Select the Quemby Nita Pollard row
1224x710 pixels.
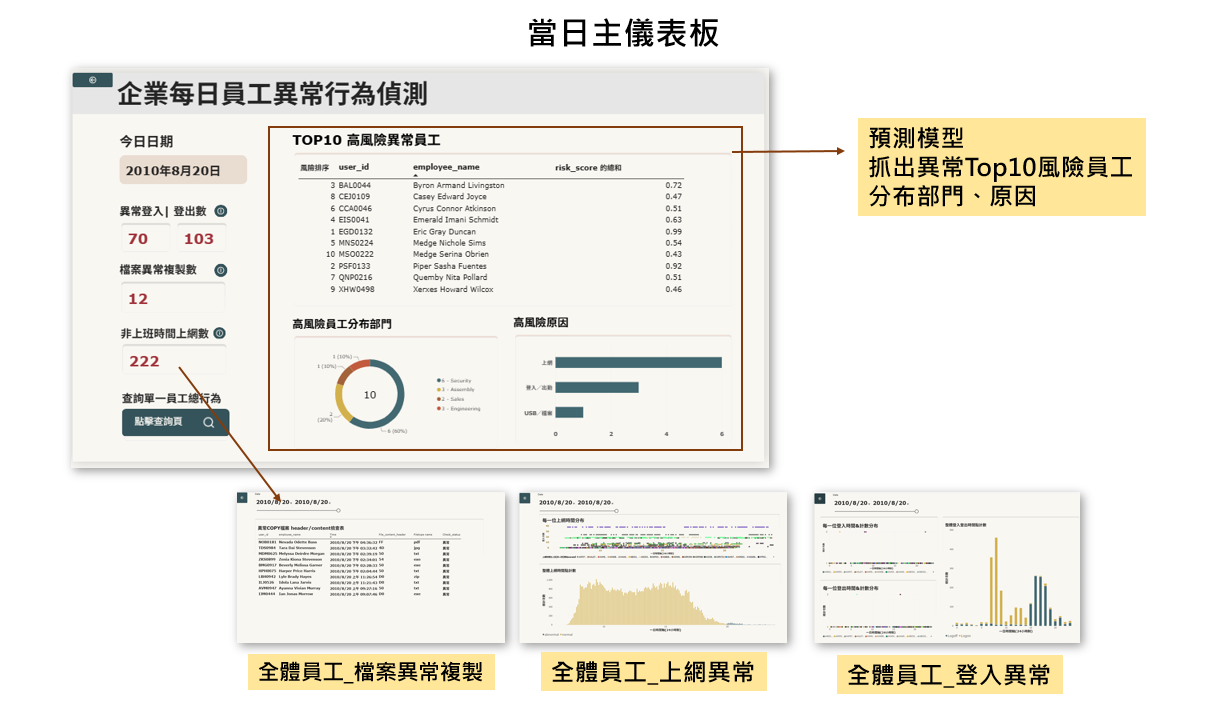[x=491, y=277]
